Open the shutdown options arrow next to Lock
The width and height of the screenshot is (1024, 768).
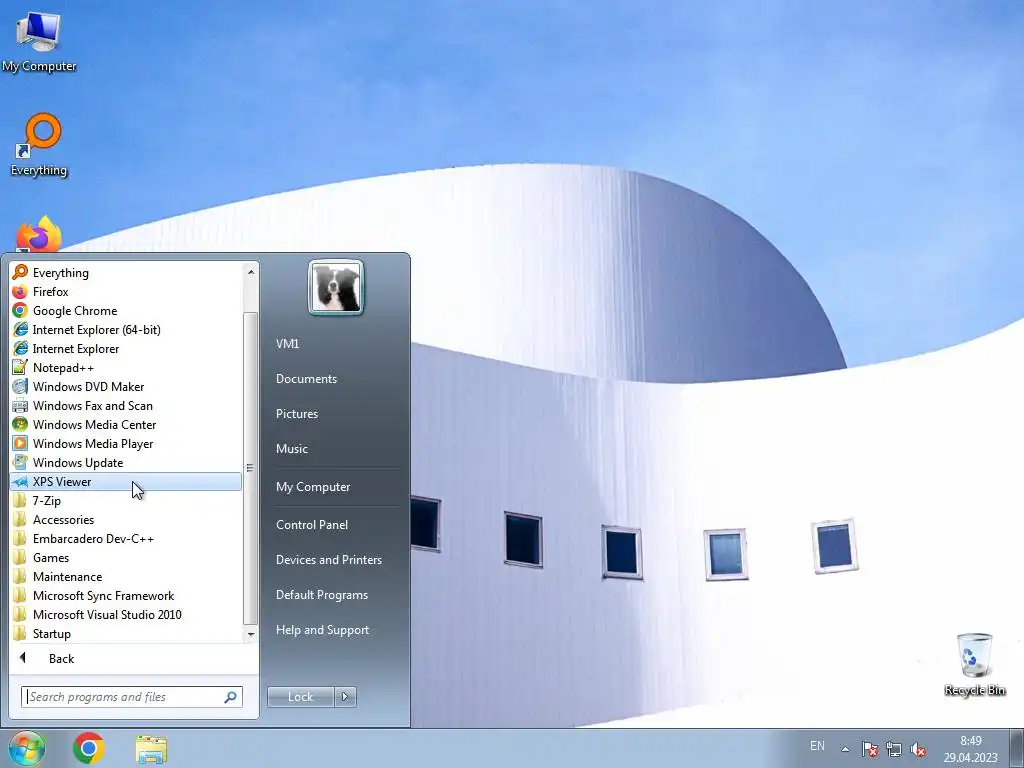tap(345, 697)
